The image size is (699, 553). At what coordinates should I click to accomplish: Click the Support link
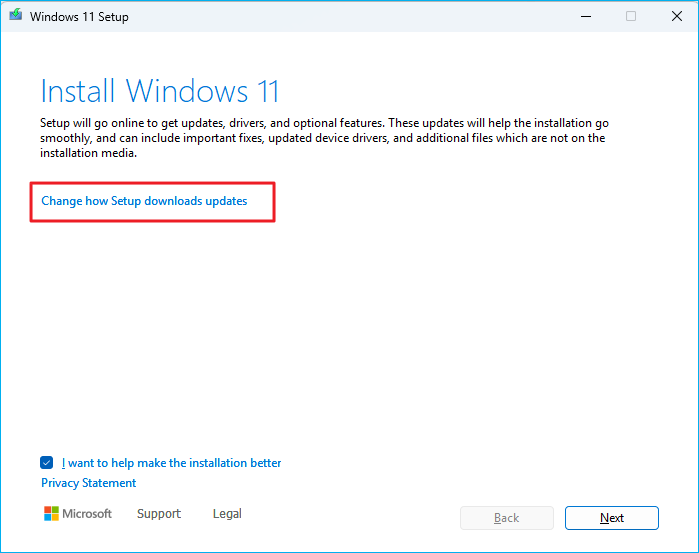click(x=159, y=514)
